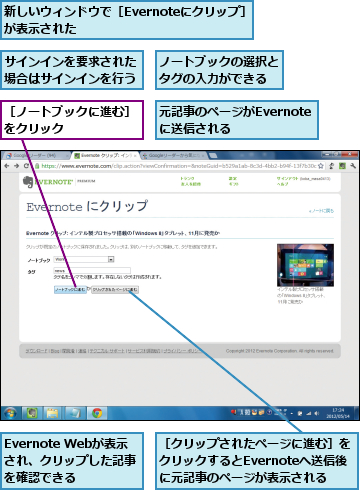Click the Evernote clipper extension icon
This screenshot has height=490, width=360.
pos(342,166)
